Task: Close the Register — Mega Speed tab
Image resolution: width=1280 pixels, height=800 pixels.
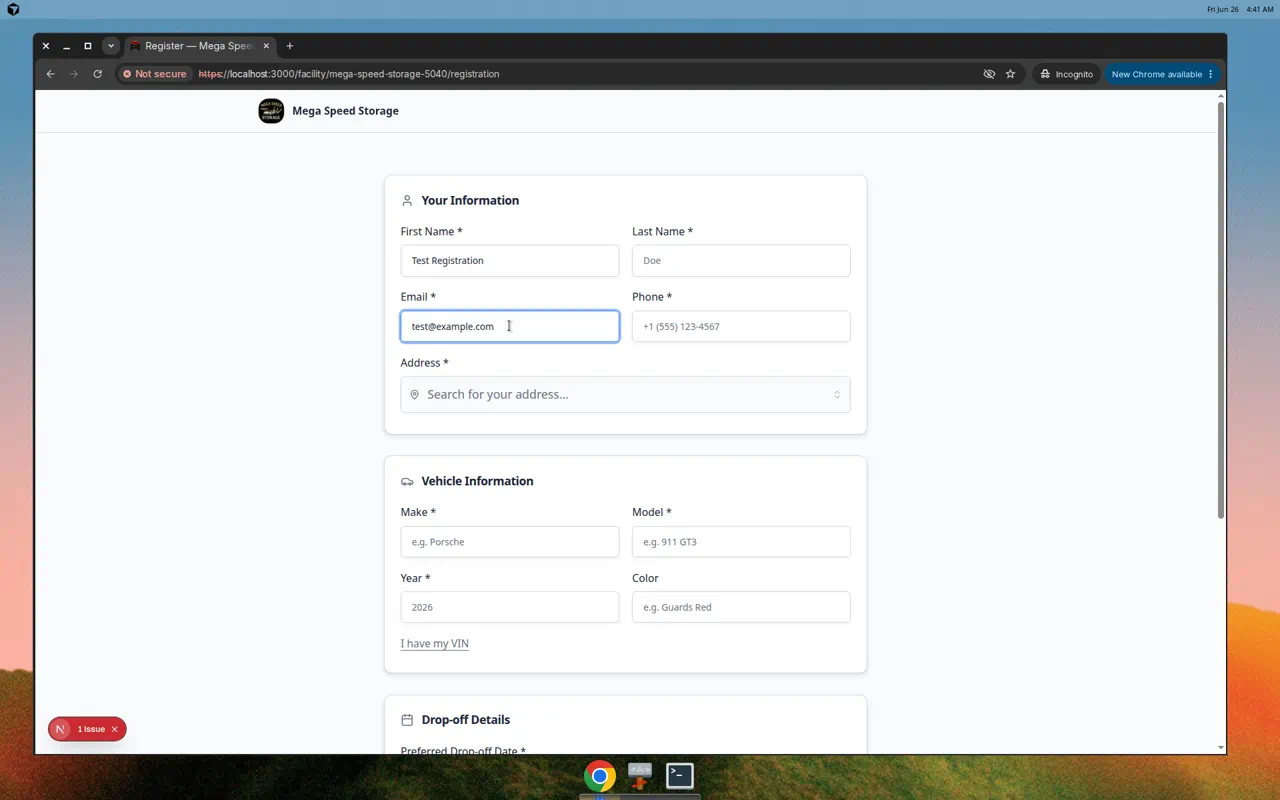Action: (266, 46)
